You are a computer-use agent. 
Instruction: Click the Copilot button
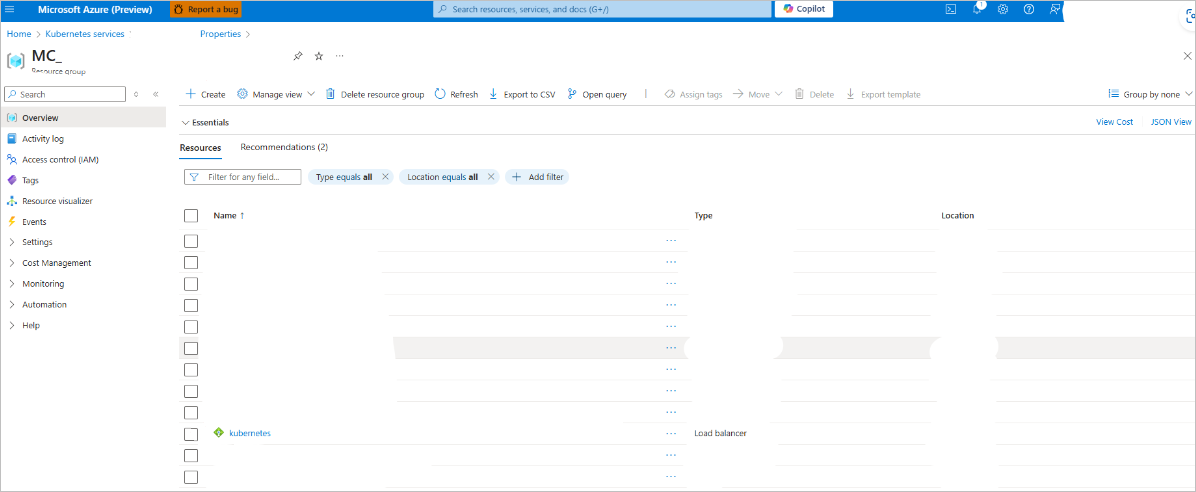[804, 9]
